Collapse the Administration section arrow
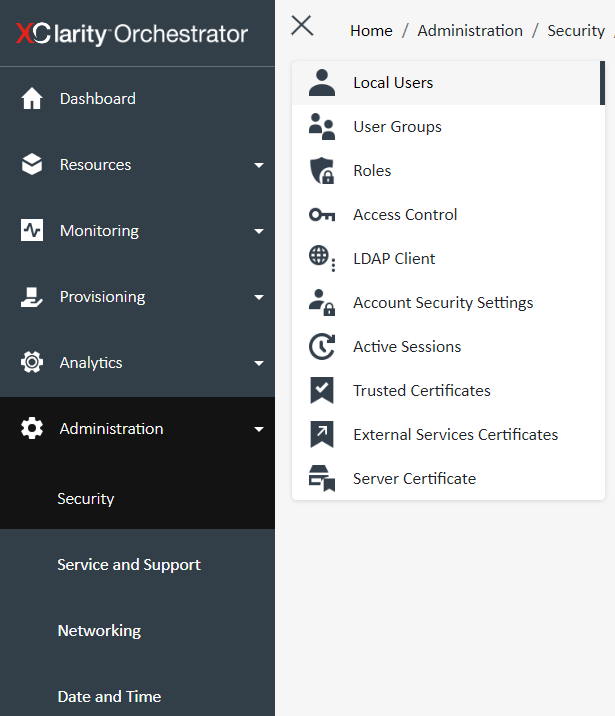The image size is (615, 716). pyautogui.click(x=259, y=429)
